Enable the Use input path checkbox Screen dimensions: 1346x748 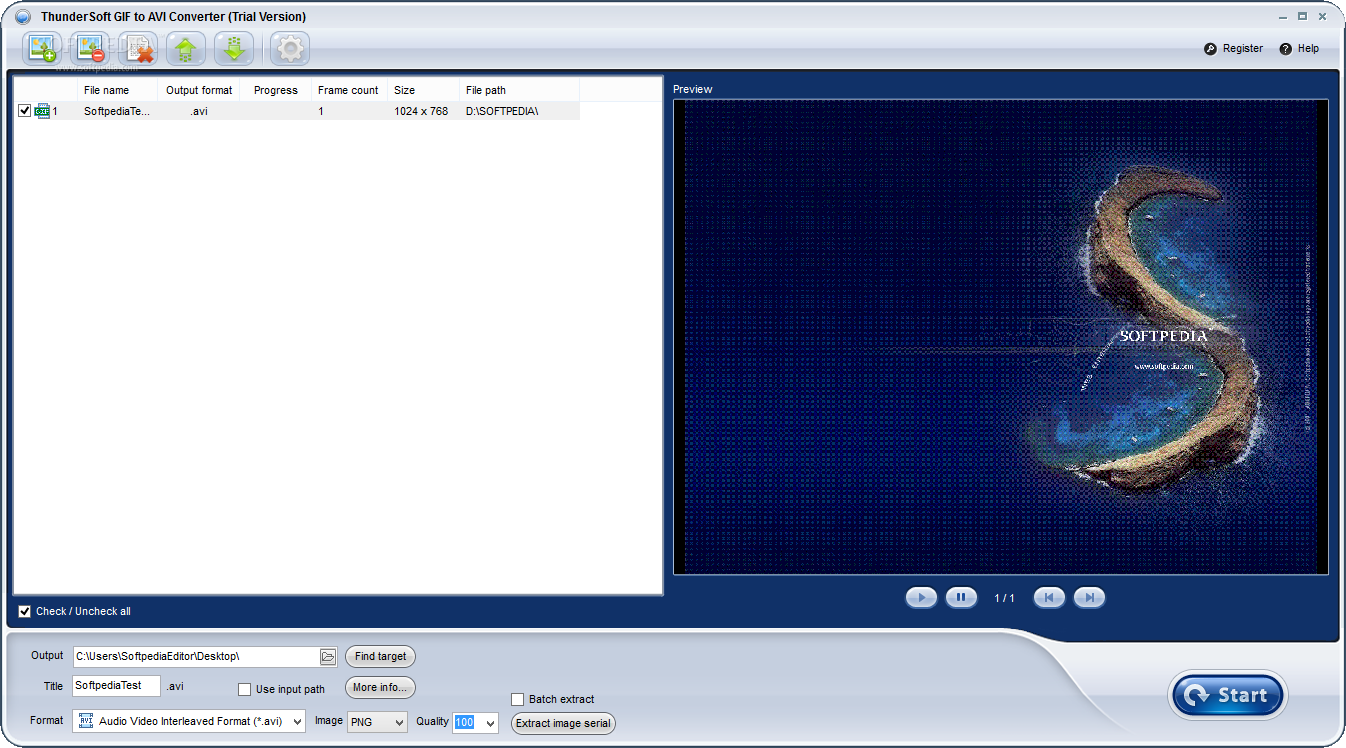point(244,689)
